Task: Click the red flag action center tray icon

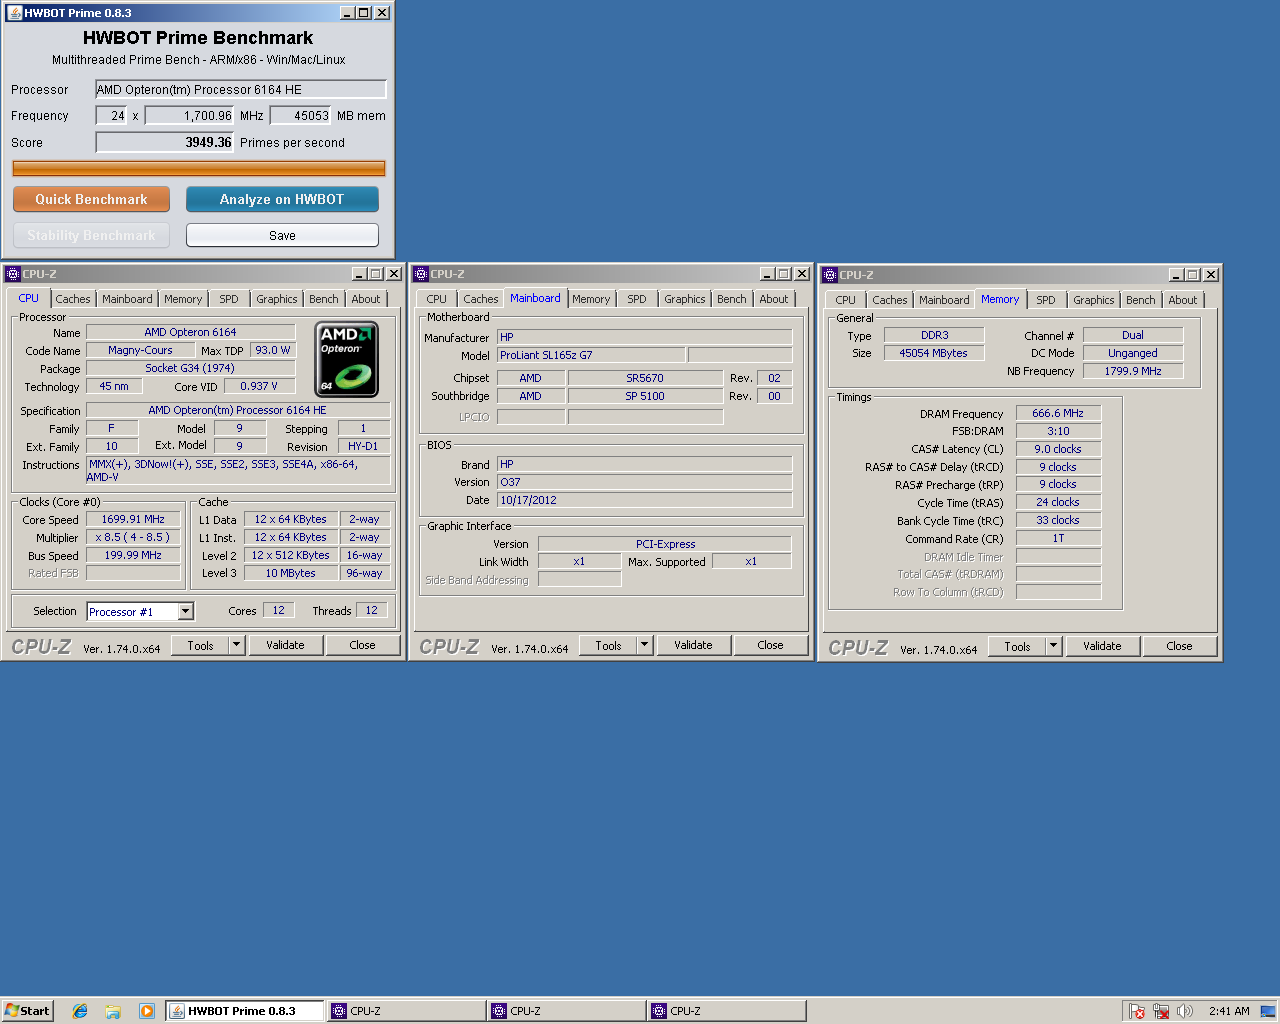Action: [x=1136, y=1011]
